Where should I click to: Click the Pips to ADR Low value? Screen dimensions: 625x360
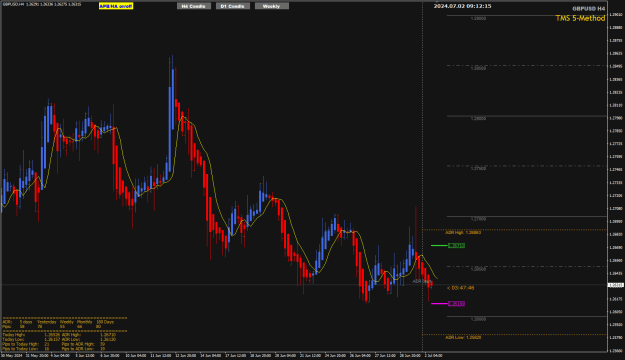coord(102,349)
